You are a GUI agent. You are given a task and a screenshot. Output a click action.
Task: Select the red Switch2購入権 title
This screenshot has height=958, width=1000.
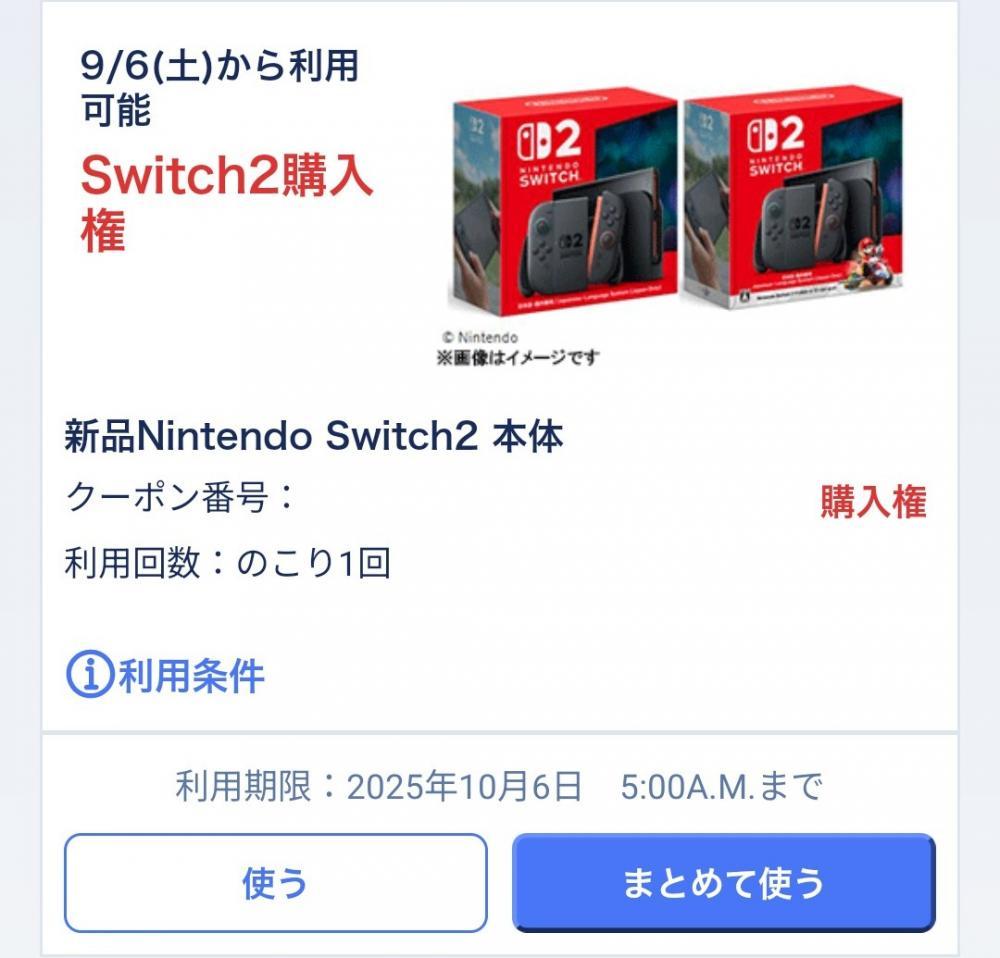coord(226,202)
